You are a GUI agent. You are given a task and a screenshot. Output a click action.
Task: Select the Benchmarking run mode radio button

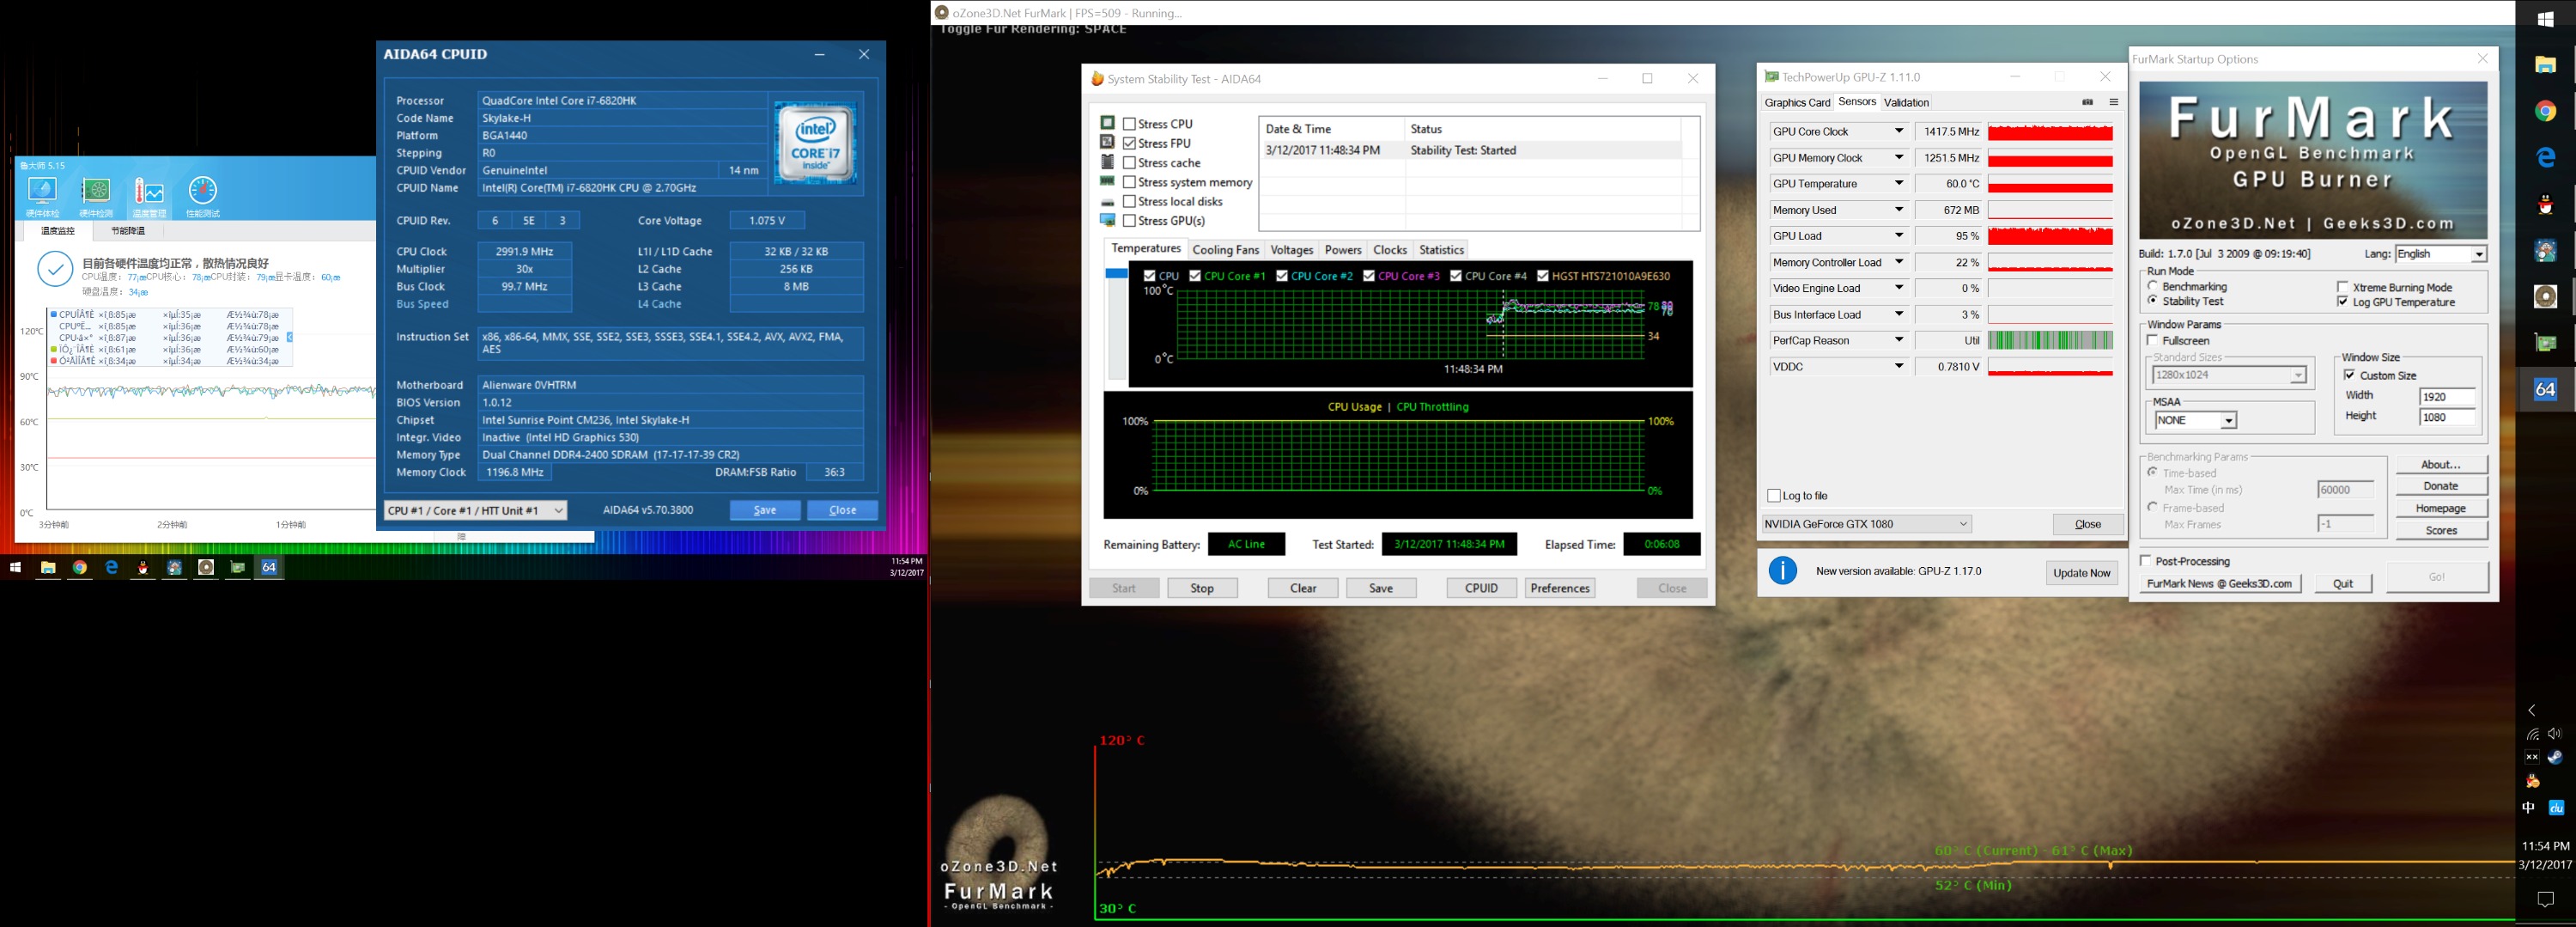(x=2153, y=286)
